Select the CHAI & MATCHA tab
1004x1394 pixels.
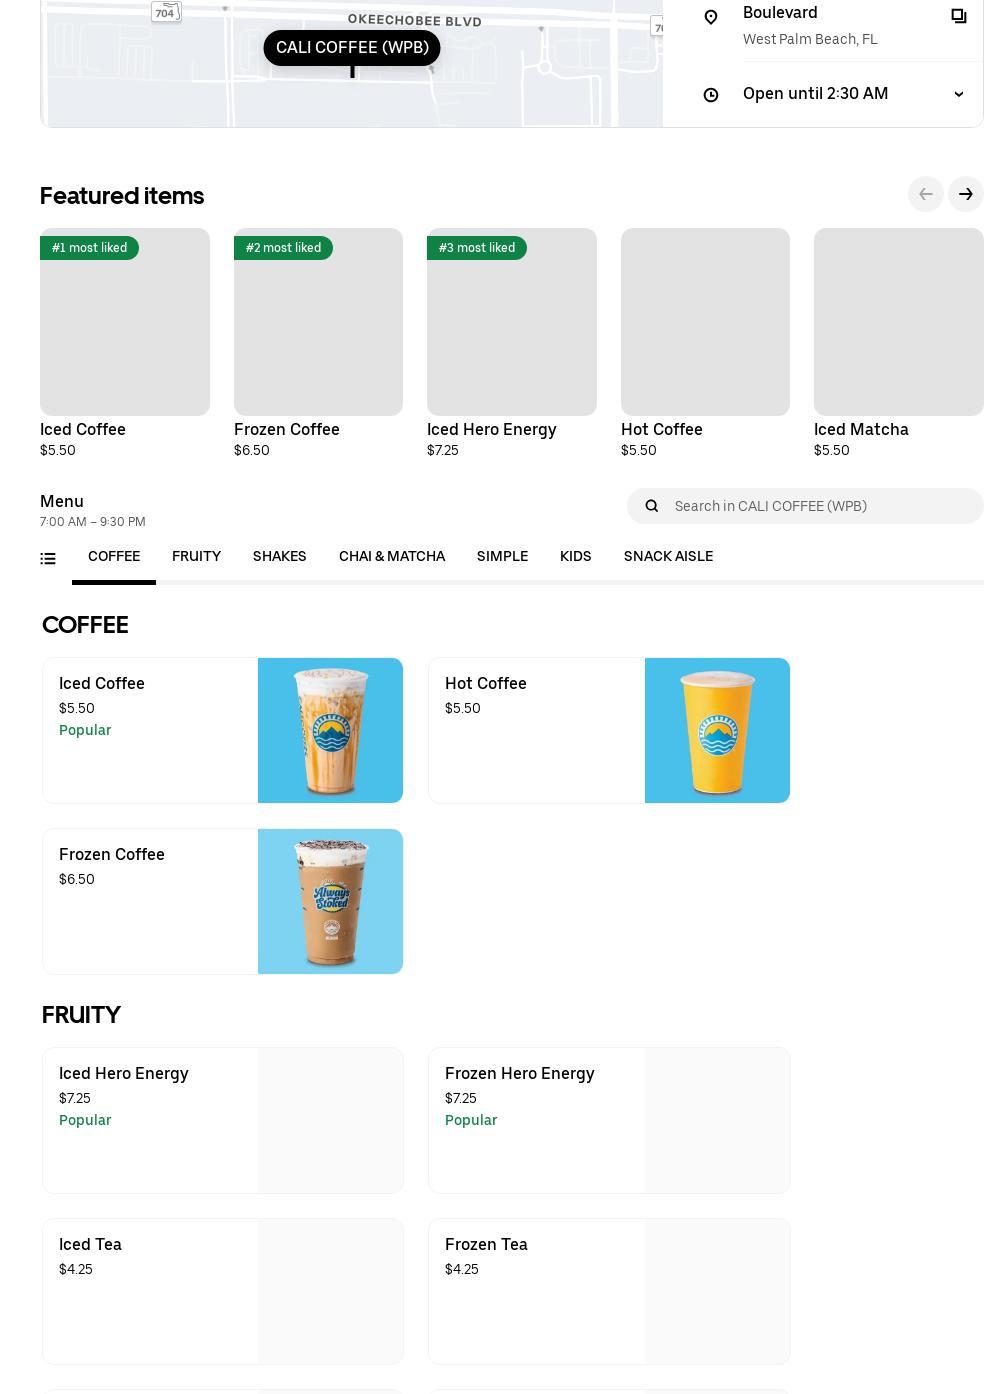[x=392, y=557]
